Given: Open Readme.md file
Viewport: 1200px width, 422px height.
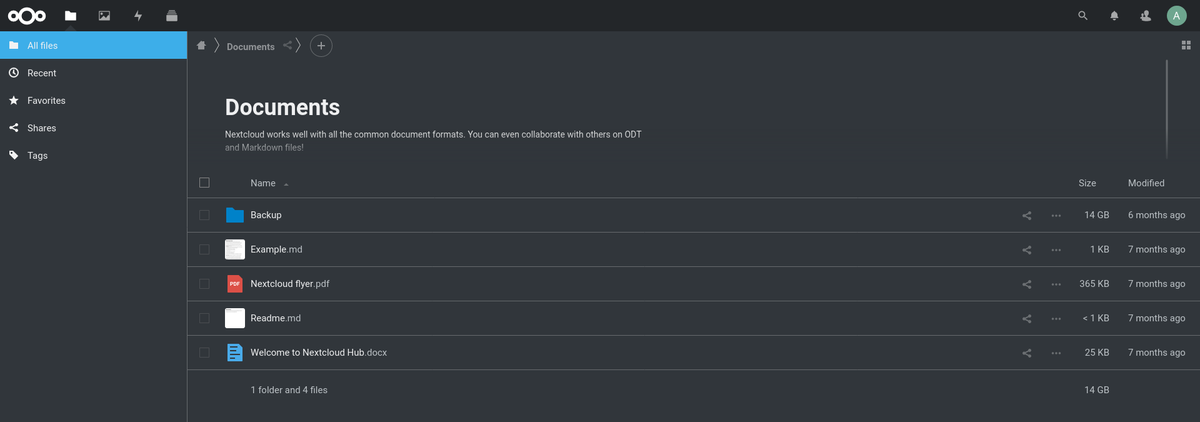Looking at the screenshot, I should coord(275,318).
